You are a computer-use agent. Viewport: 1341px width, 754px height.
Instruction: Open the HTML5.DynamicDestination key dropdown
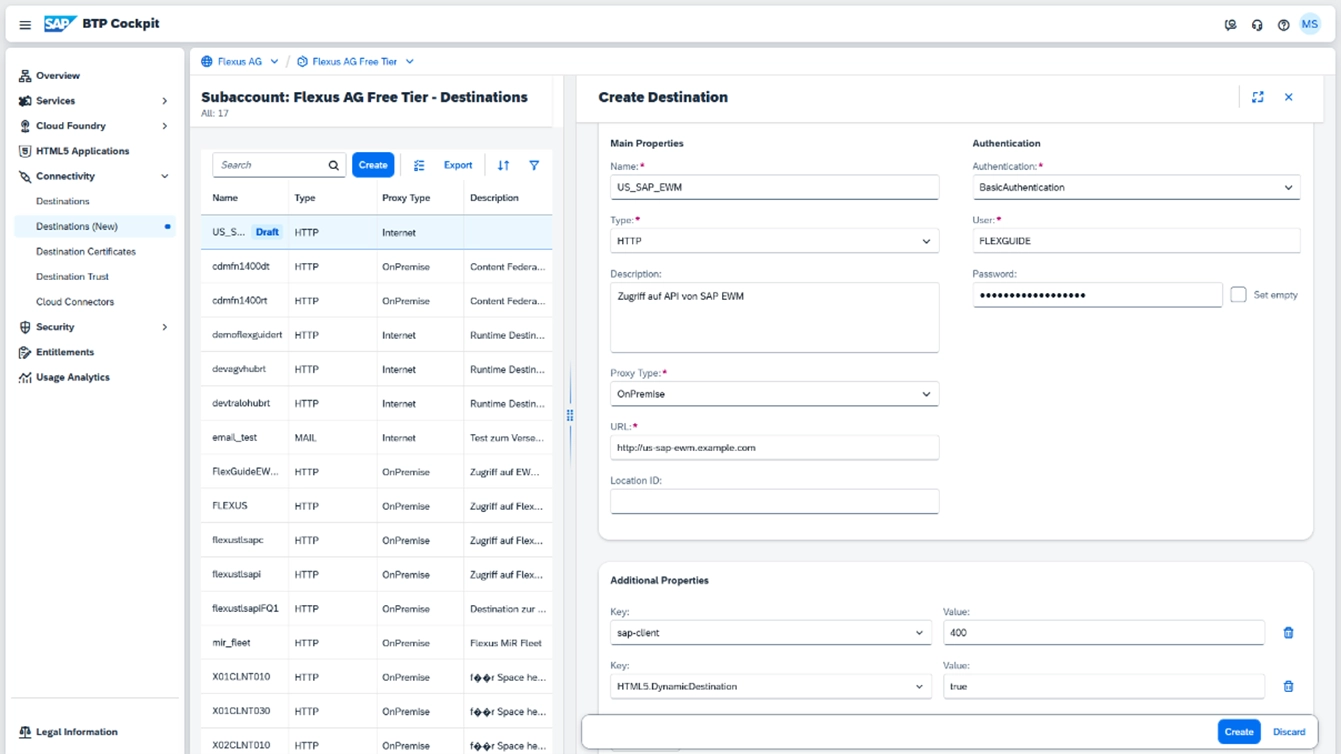click(920, 687)
